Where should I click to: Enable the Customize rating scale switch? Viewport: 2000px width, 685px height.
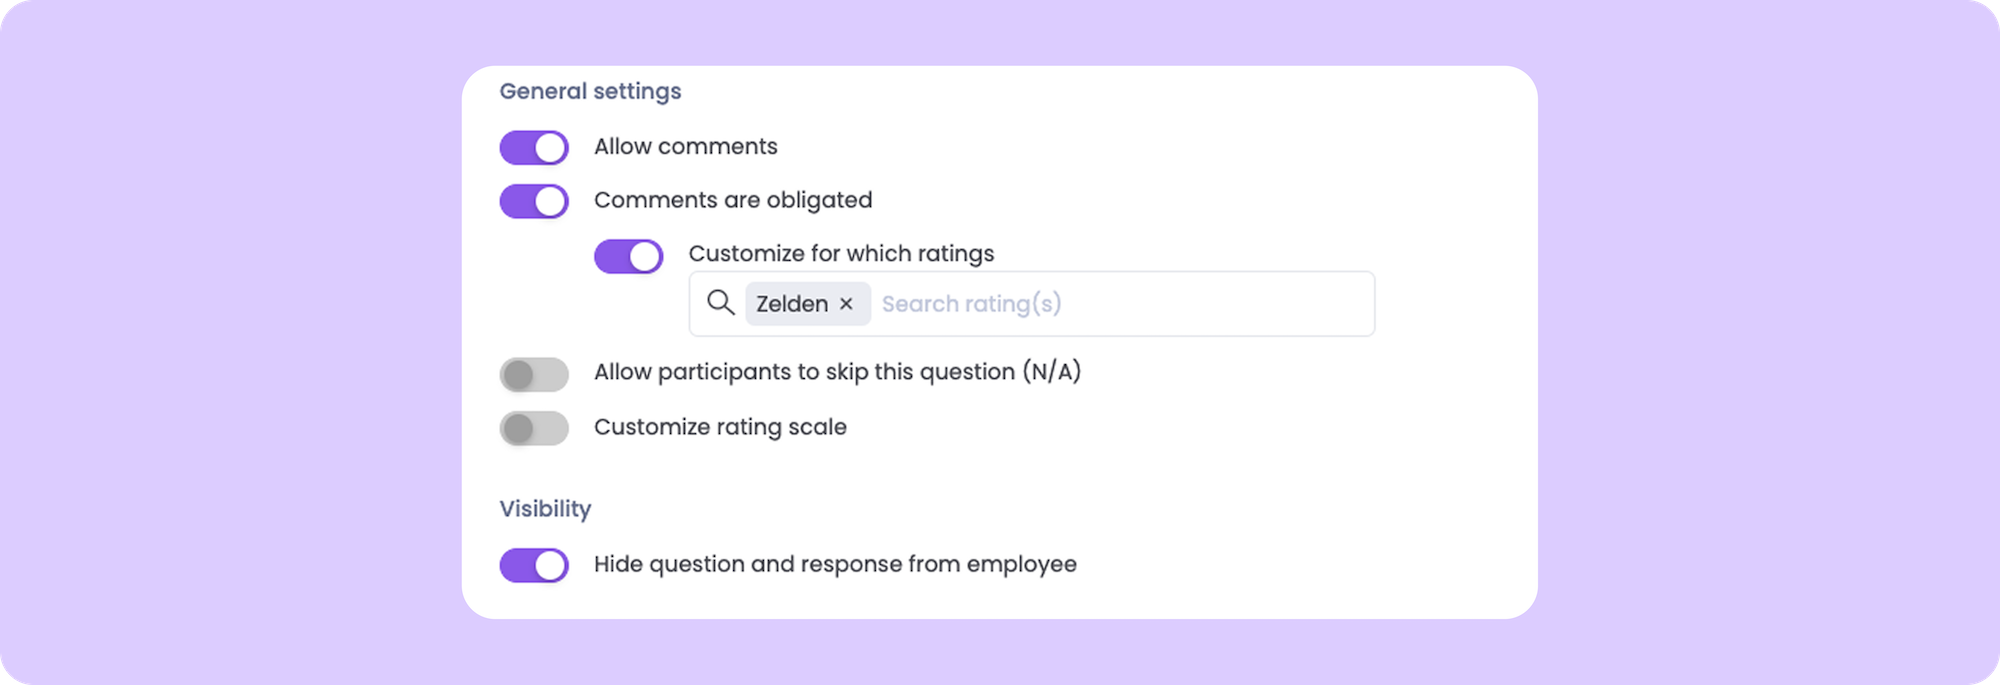coord(534,429)
